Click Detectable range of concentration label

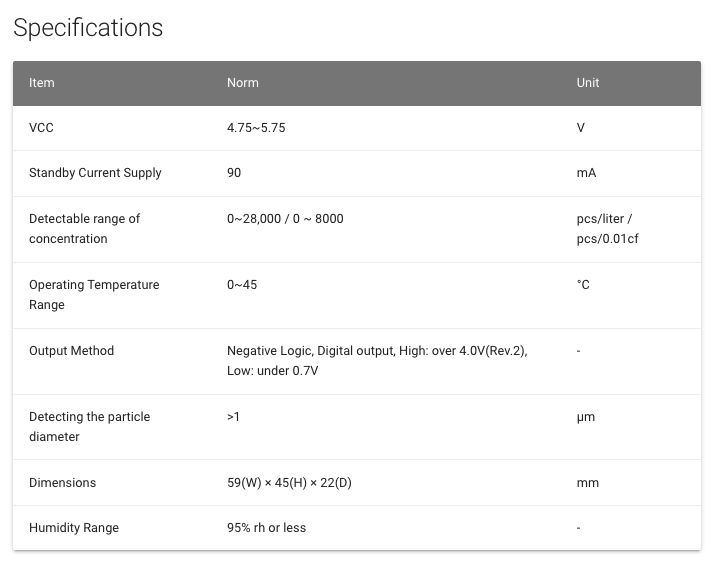click(x=84, y=228)
